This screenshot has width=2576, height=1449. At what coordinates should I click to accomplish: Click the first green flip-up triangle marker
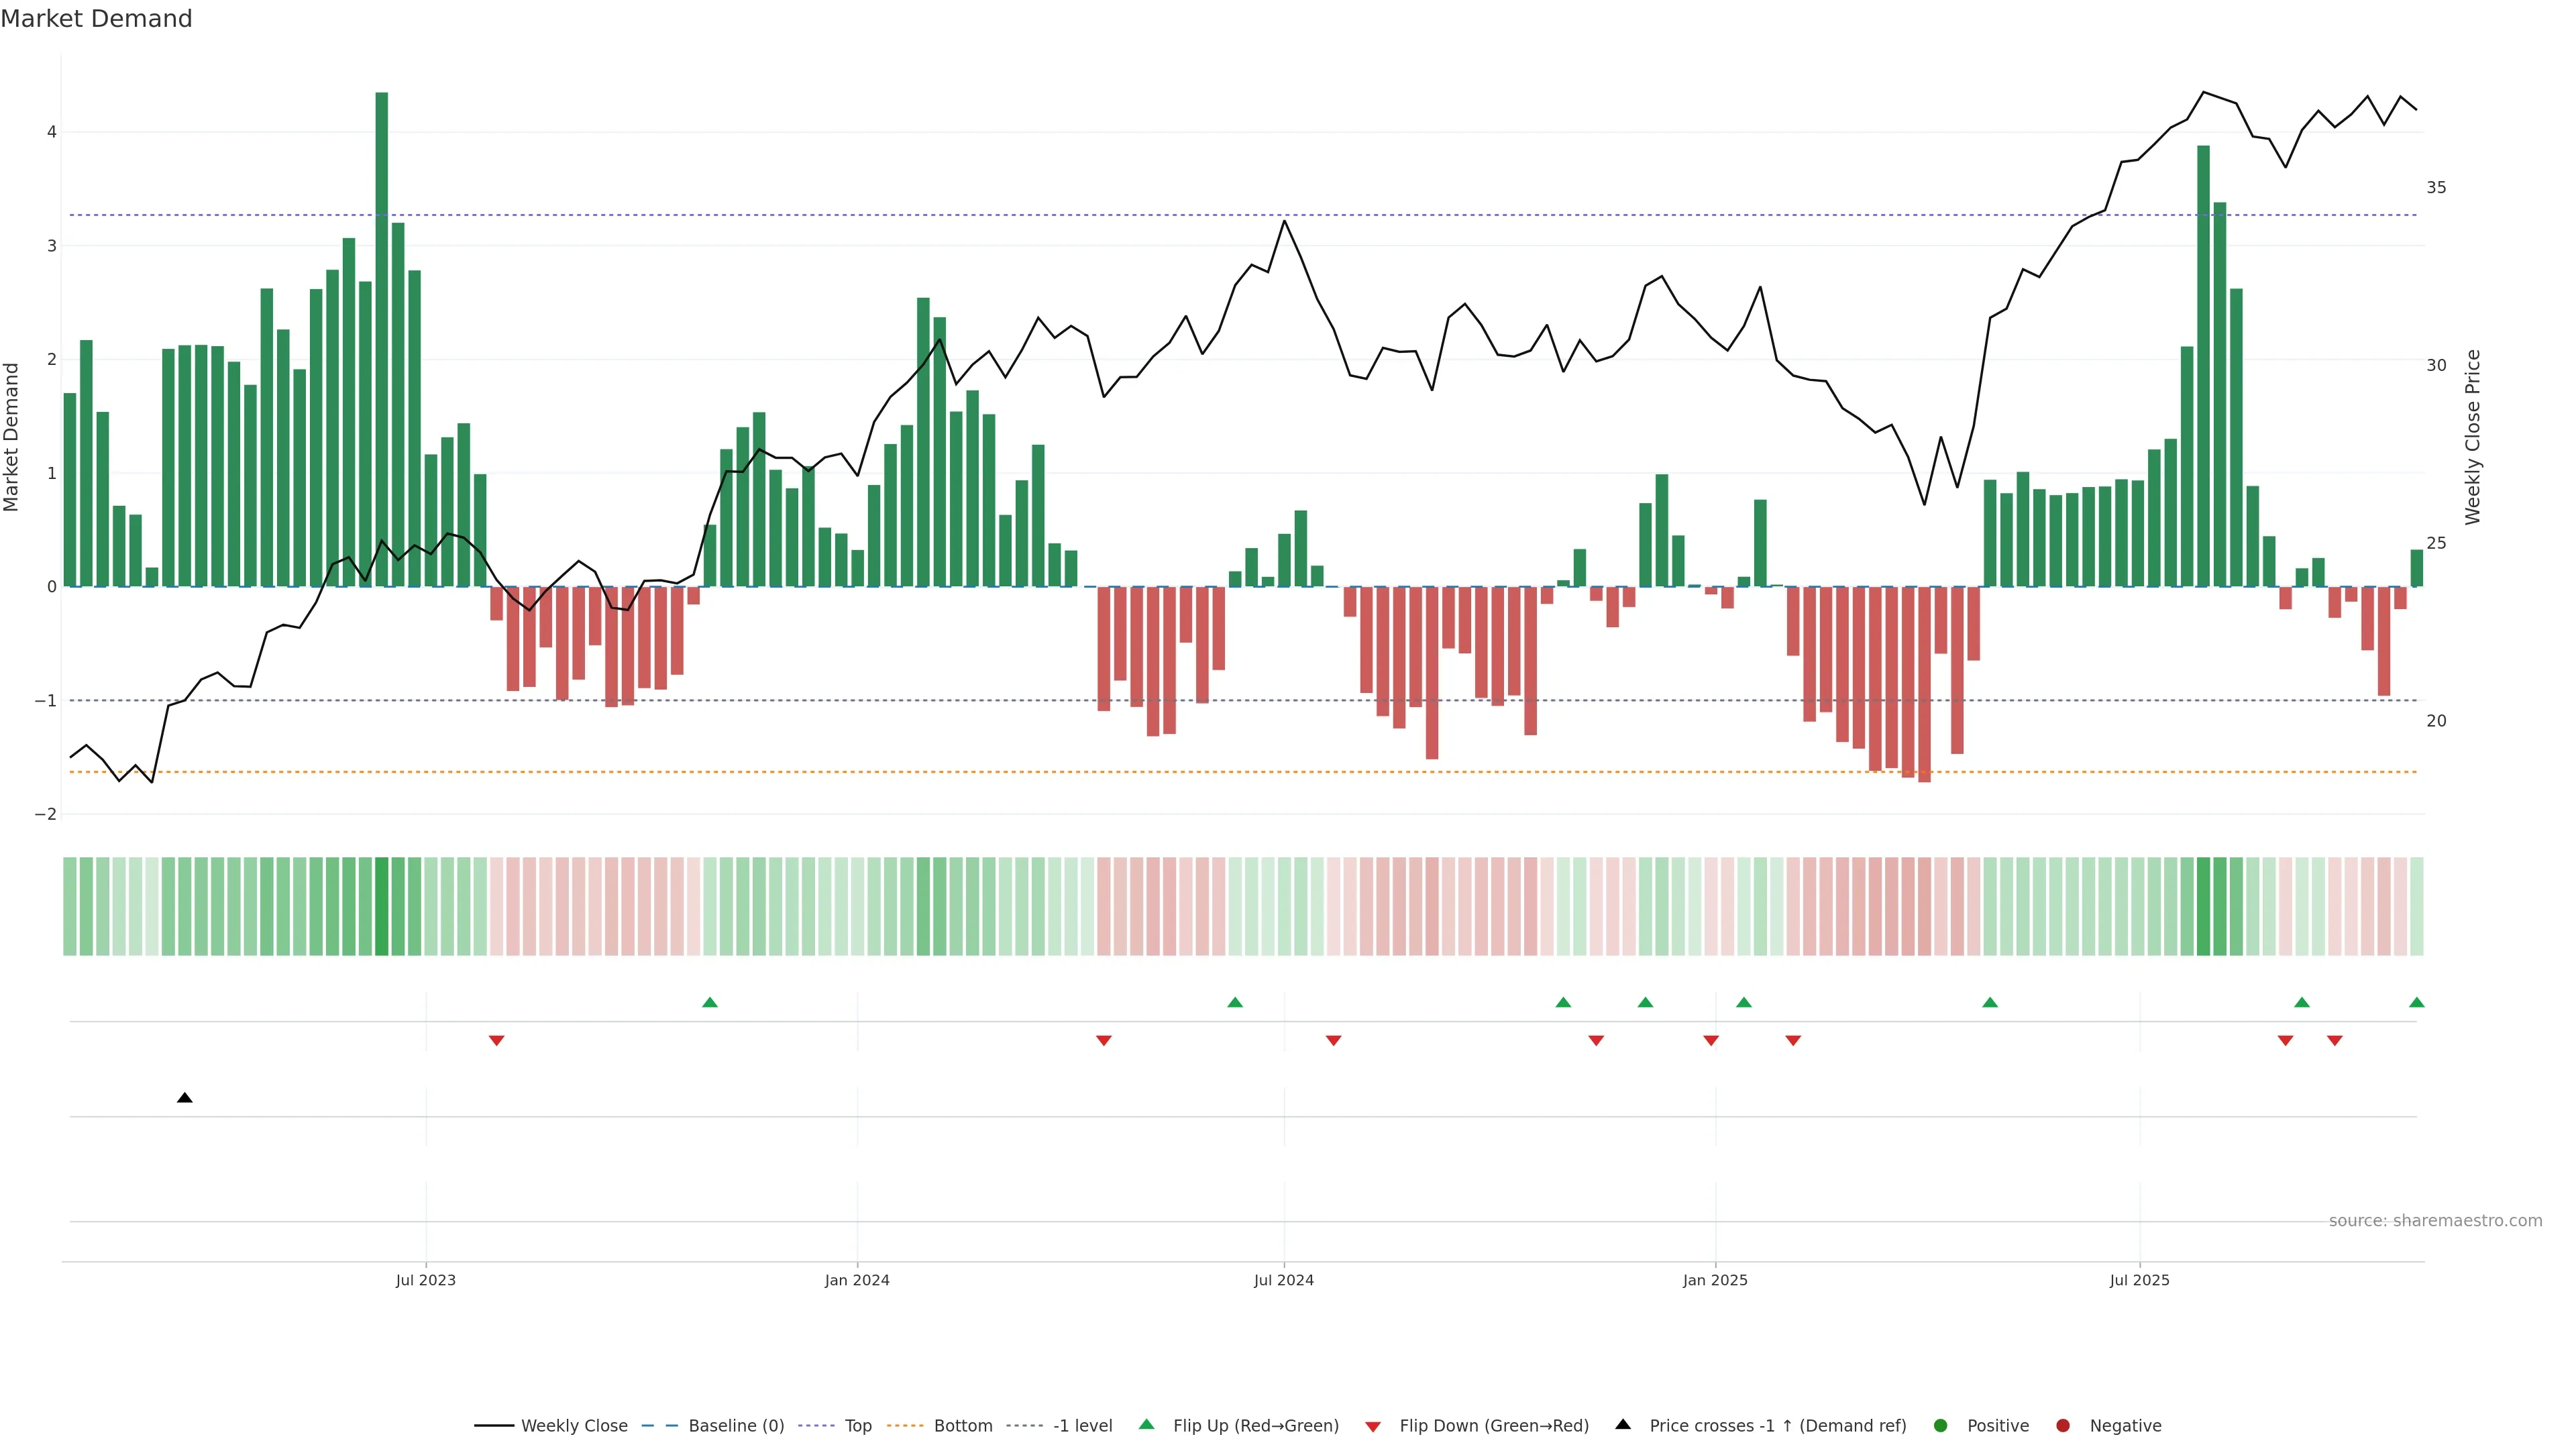(710, 1002)
